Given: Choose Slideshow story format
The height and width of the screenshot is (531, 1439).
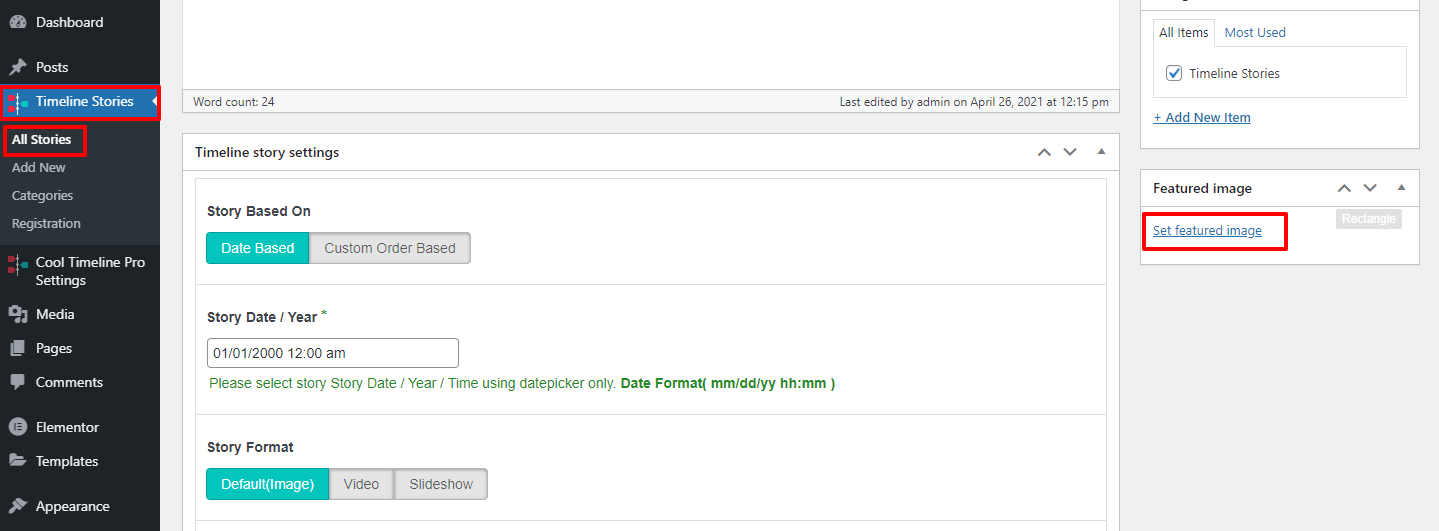Looking at the screenshot, I should 441,484.
